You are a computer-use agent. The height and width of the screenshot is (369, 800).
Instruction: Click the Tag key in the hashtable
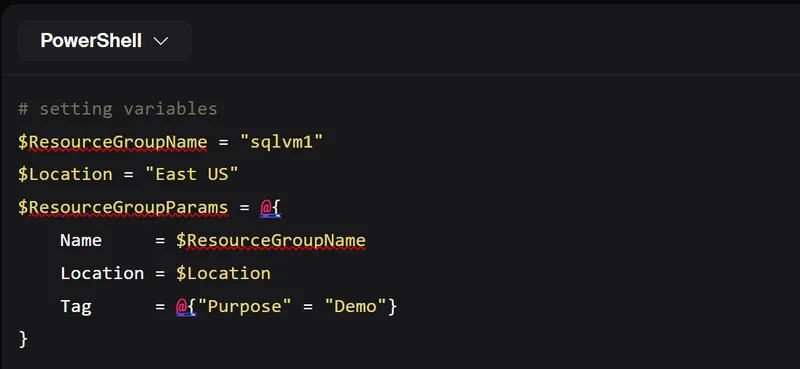(76, 306)
